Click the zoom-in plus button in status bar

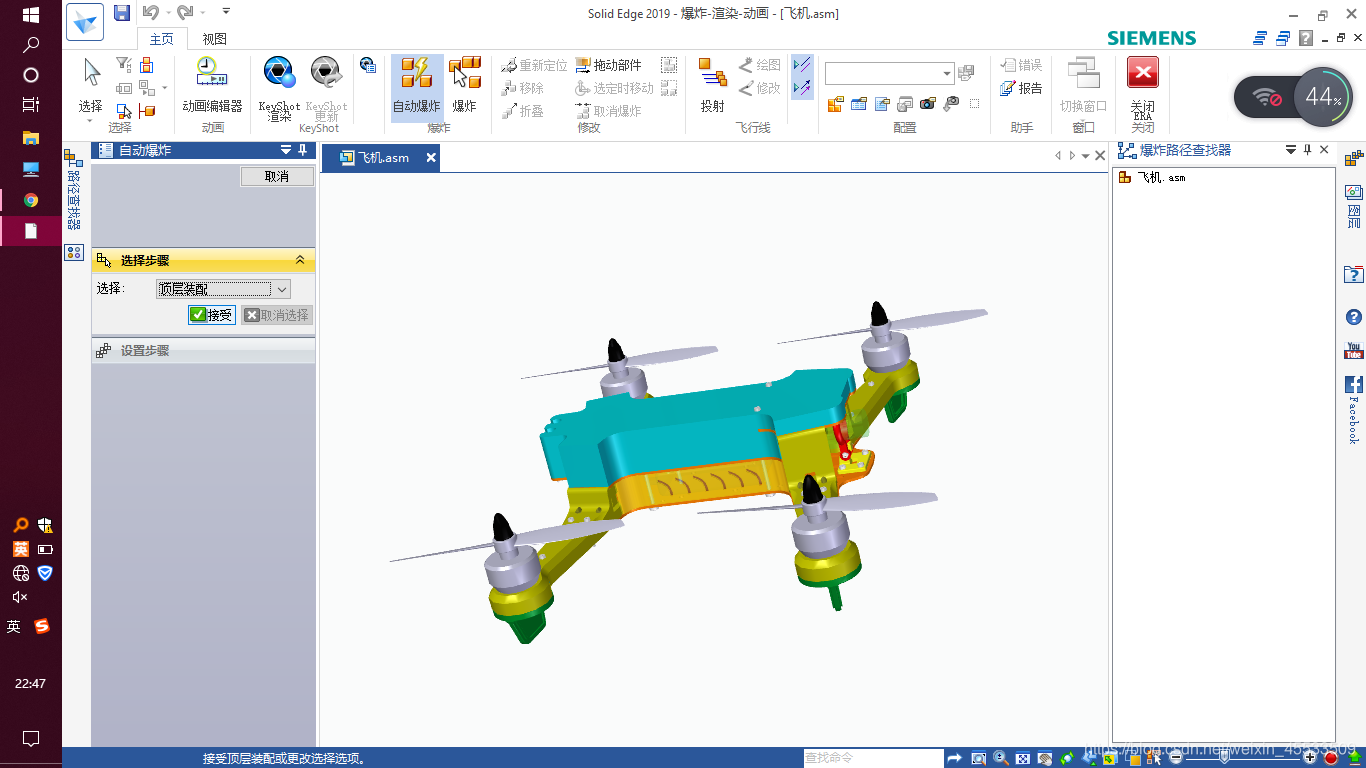click(1311, 758)
